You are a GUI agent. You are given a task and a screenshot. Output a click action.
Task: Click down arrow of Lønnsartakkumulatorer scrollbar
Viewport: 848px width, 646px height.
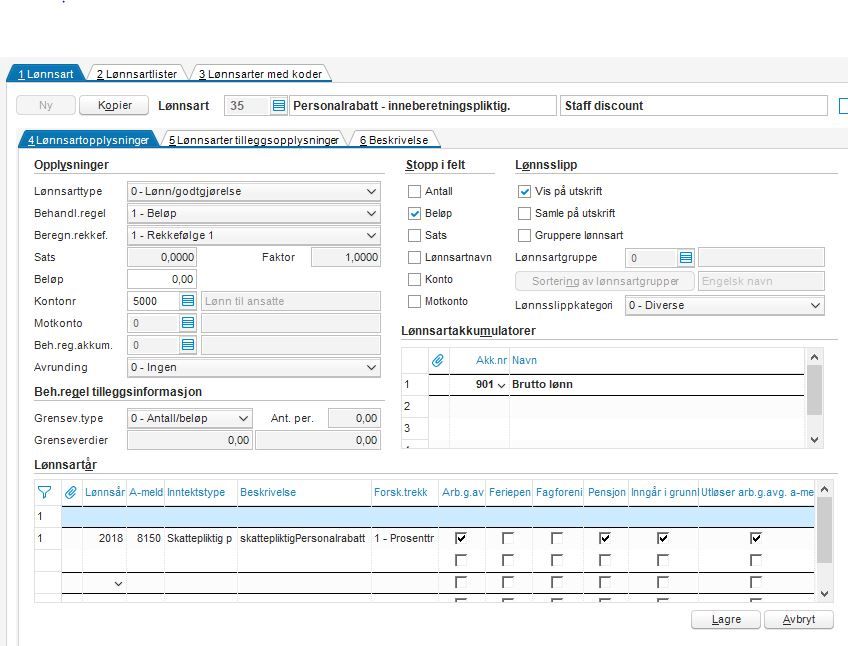click(x=814, y=440)
